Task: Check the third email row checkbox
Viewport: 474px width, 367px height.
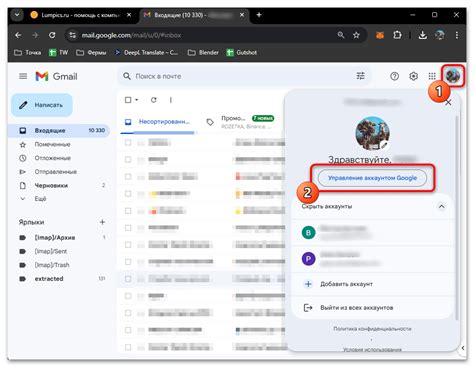Action: 128,177
